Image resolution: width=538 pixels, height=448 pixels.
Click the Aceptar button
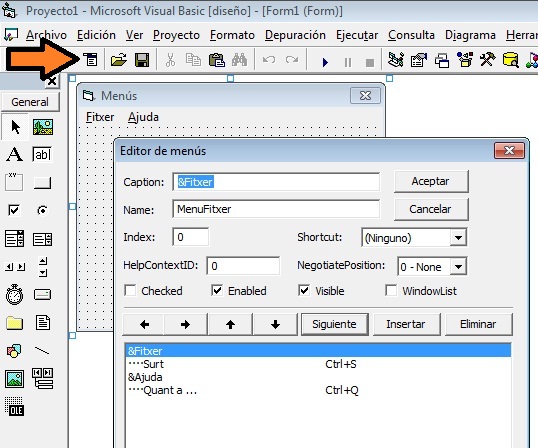point(431,181)
